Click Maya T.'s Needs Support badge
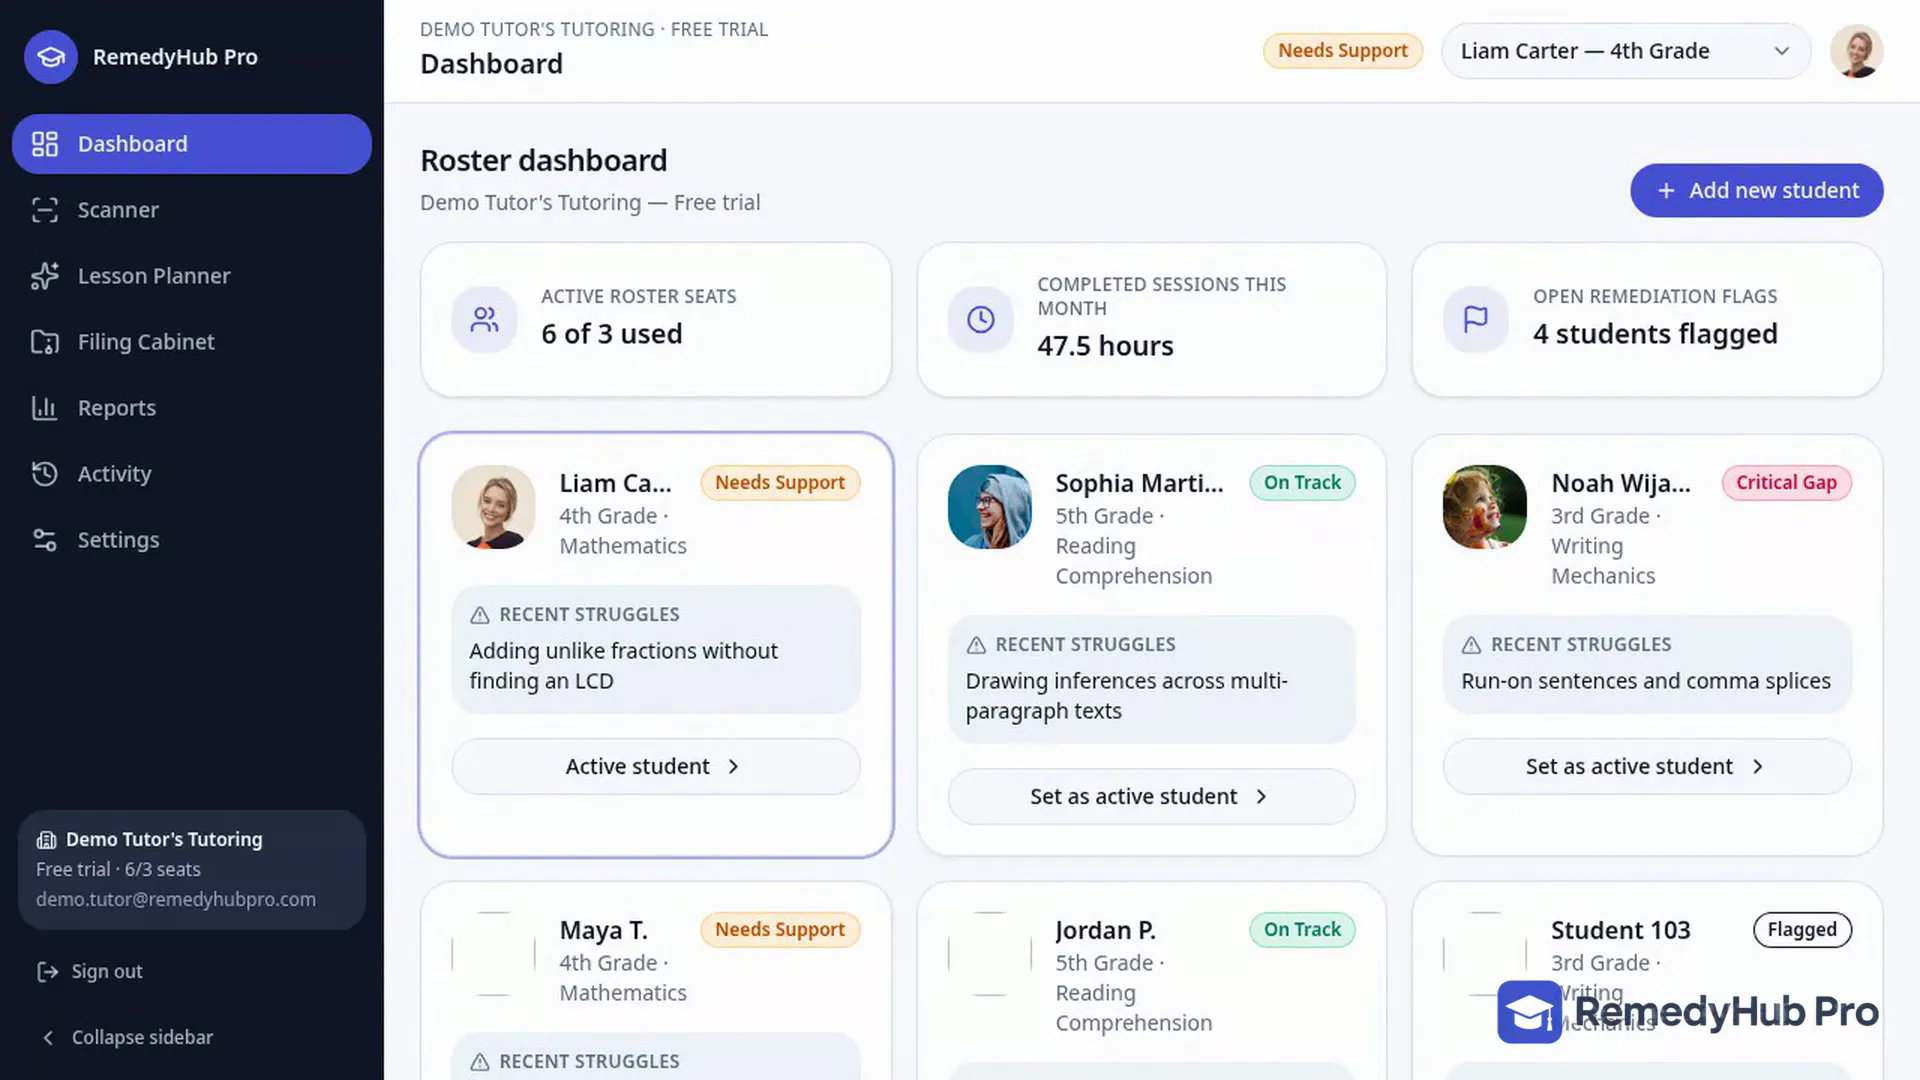The width and height of the screenshot is (1920, 1080). point(780,930)
